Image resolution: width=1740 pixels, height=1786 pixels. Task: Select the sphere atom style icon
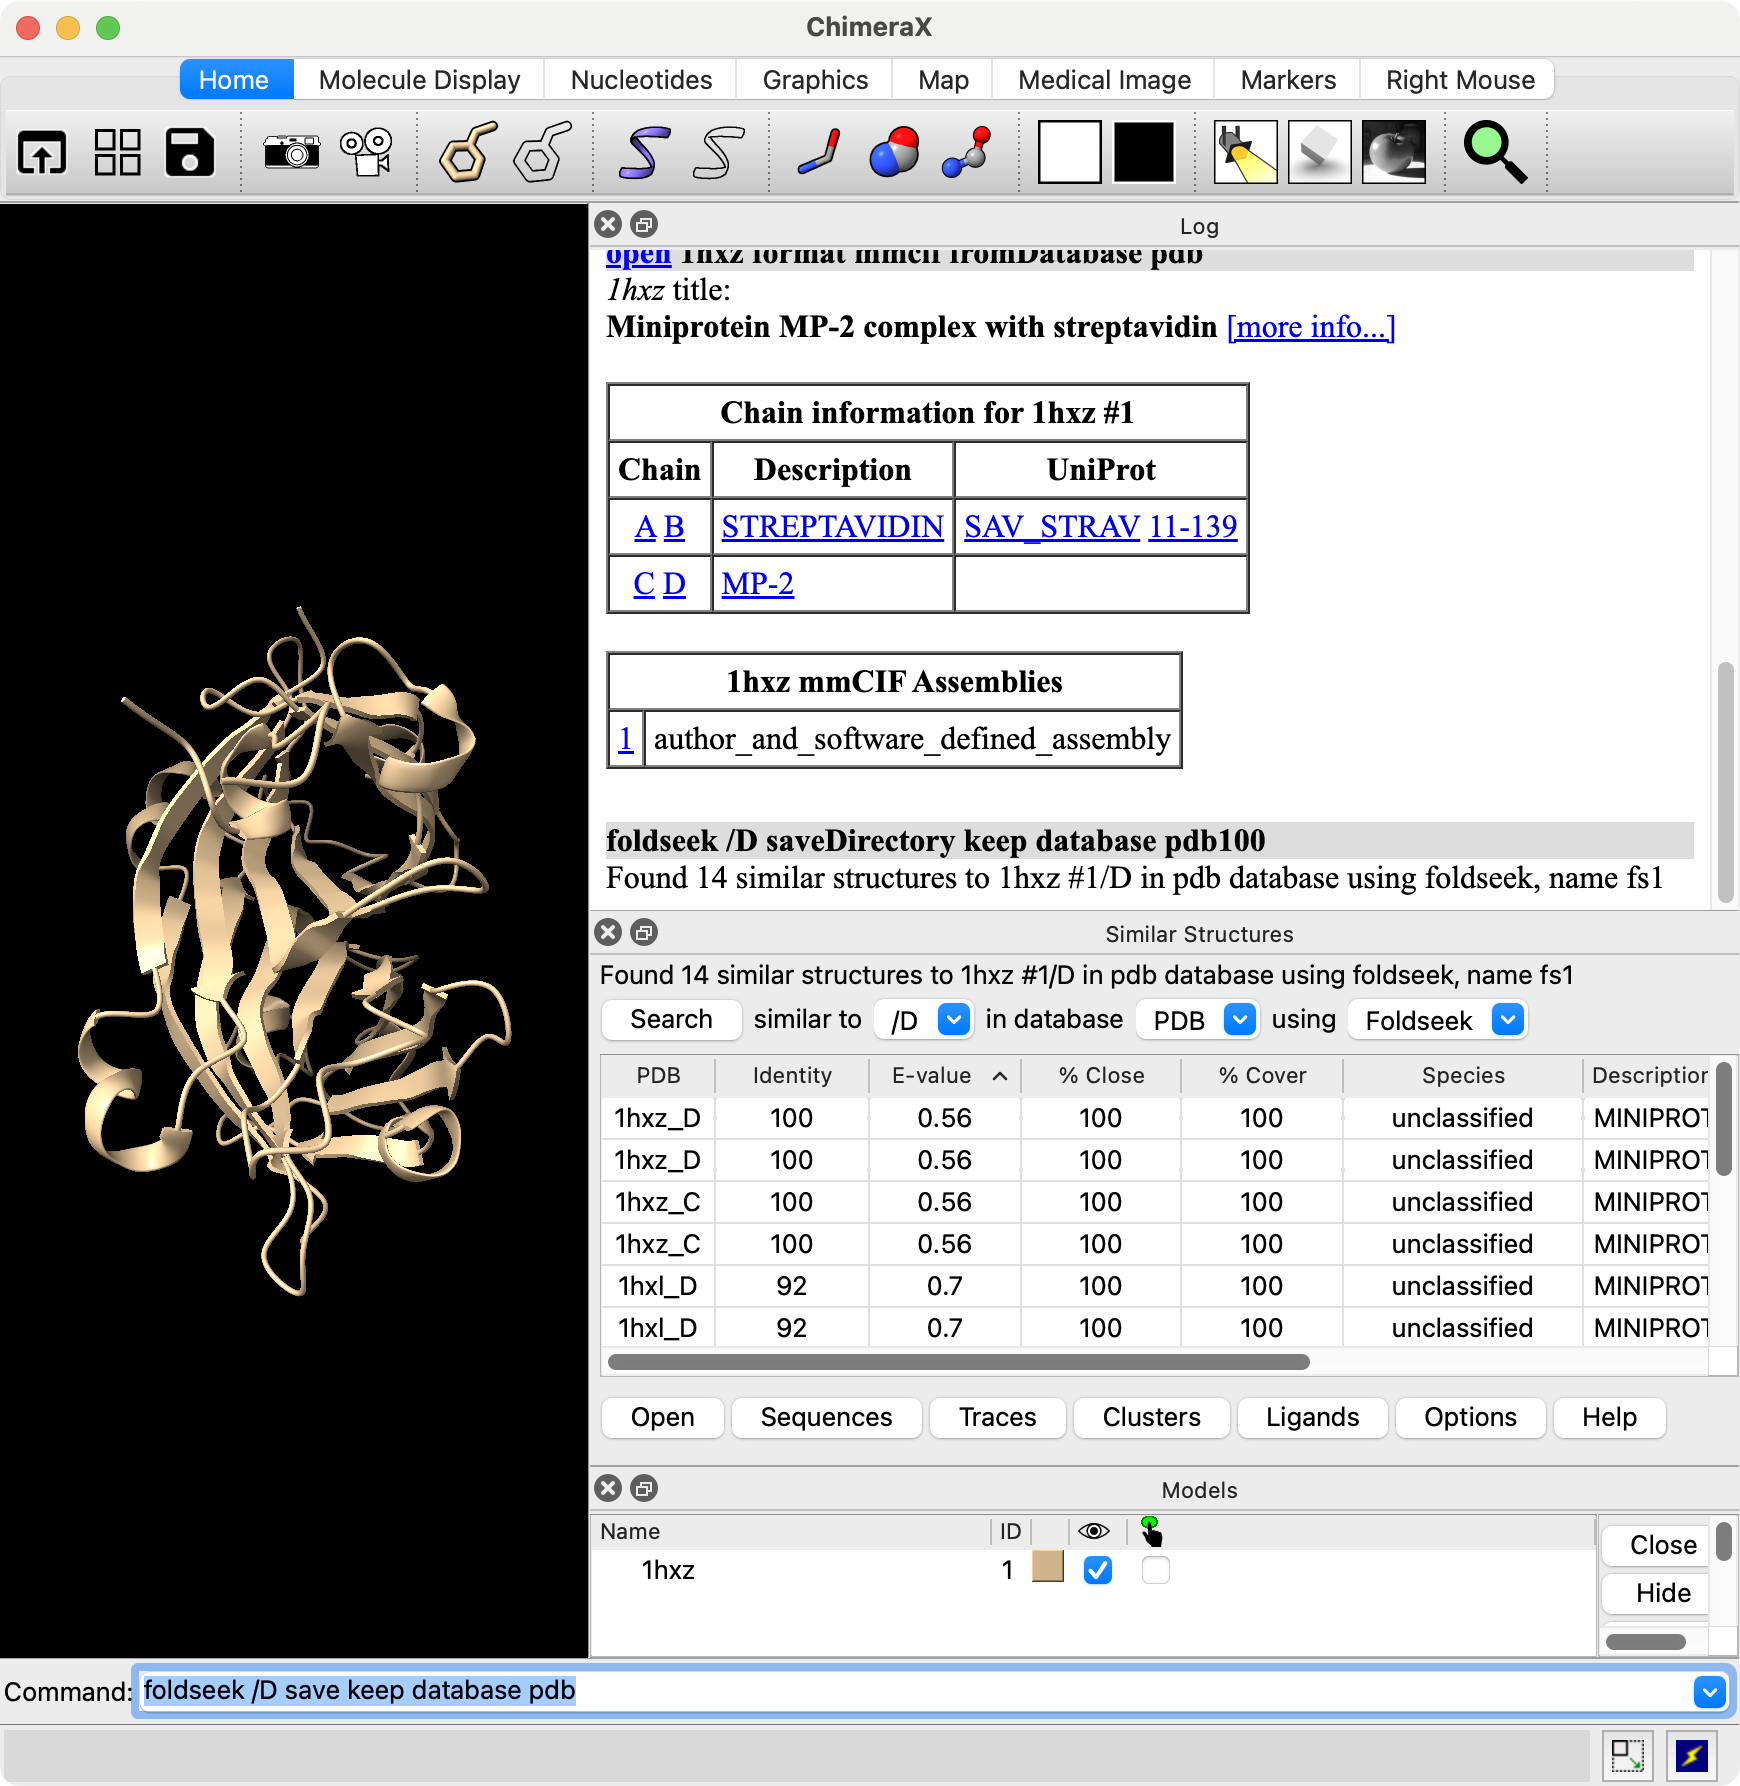(894, 152)
